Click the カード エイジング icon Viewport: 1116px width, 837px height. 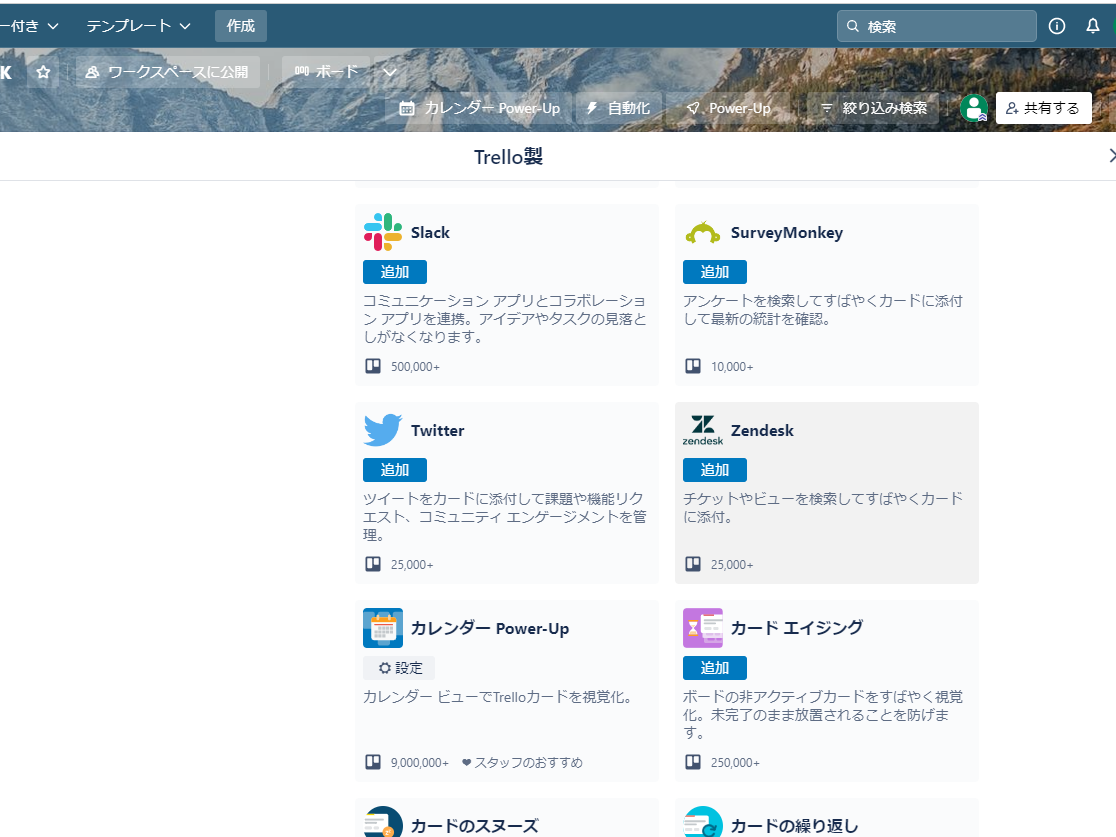tap(702, 628)
